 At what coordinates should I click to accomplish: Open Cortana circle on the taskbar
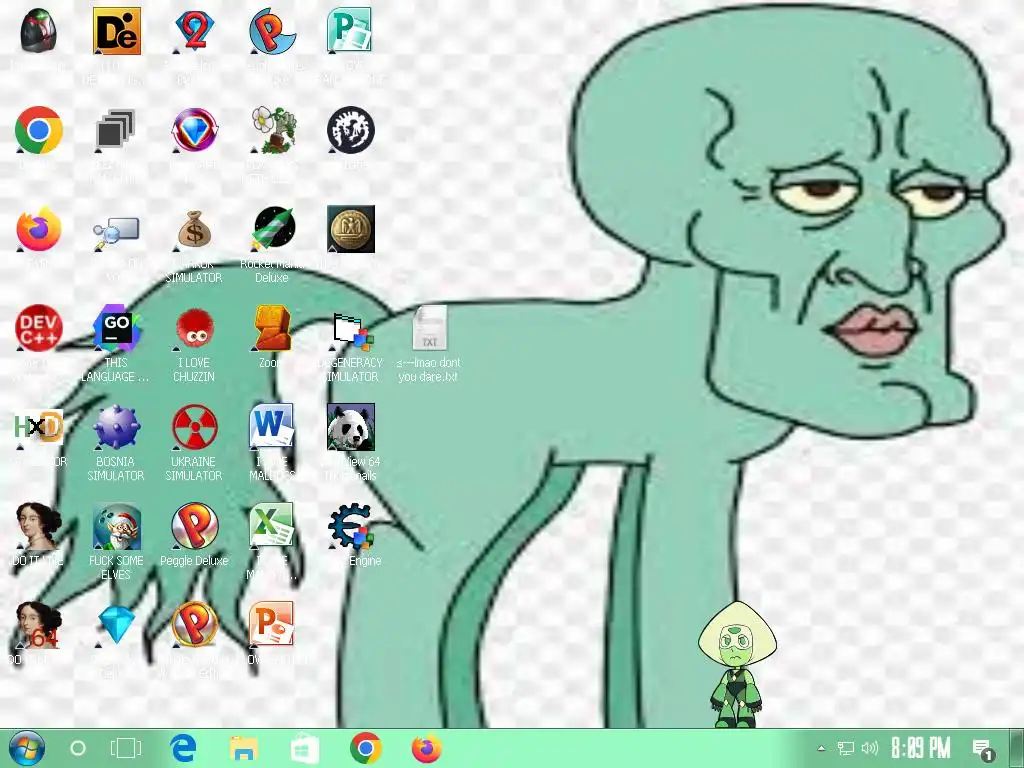click(78, 748)
